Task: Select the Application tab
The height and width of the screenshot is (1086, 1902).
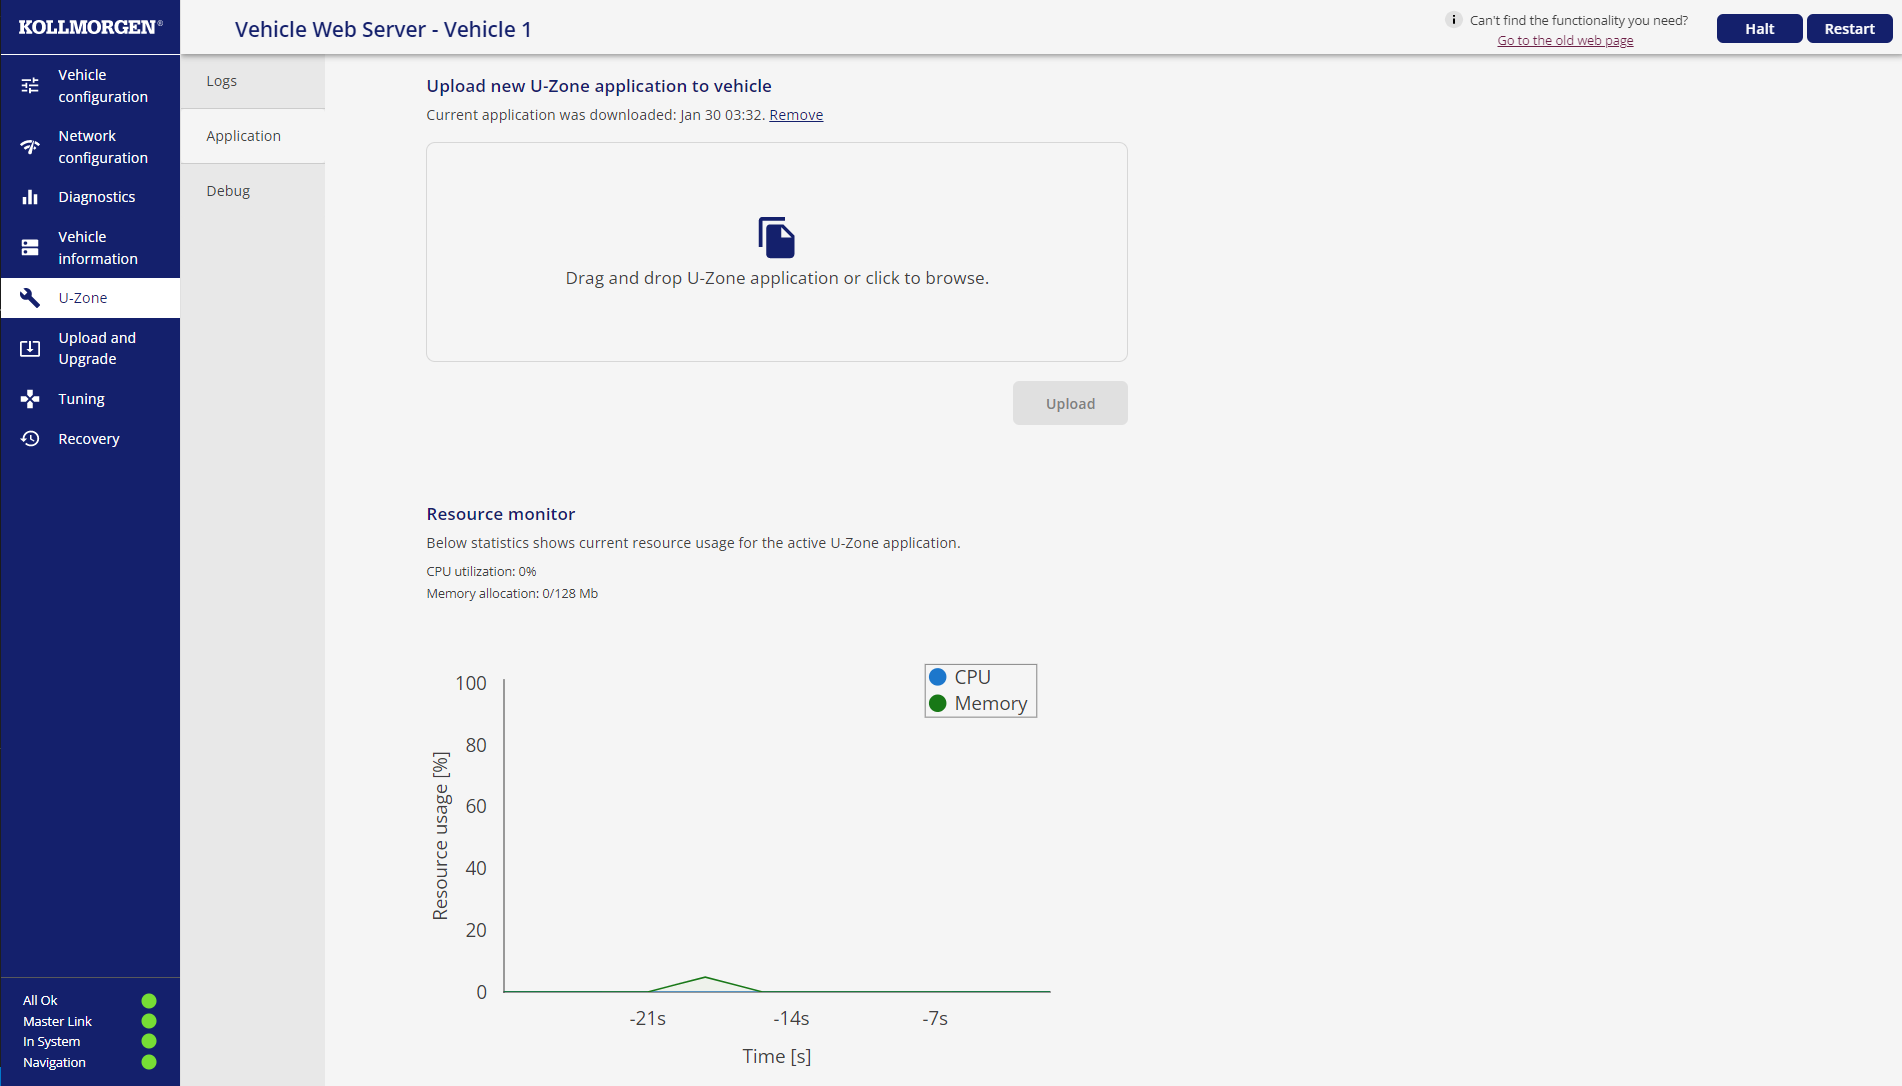Action: [243, 136]
